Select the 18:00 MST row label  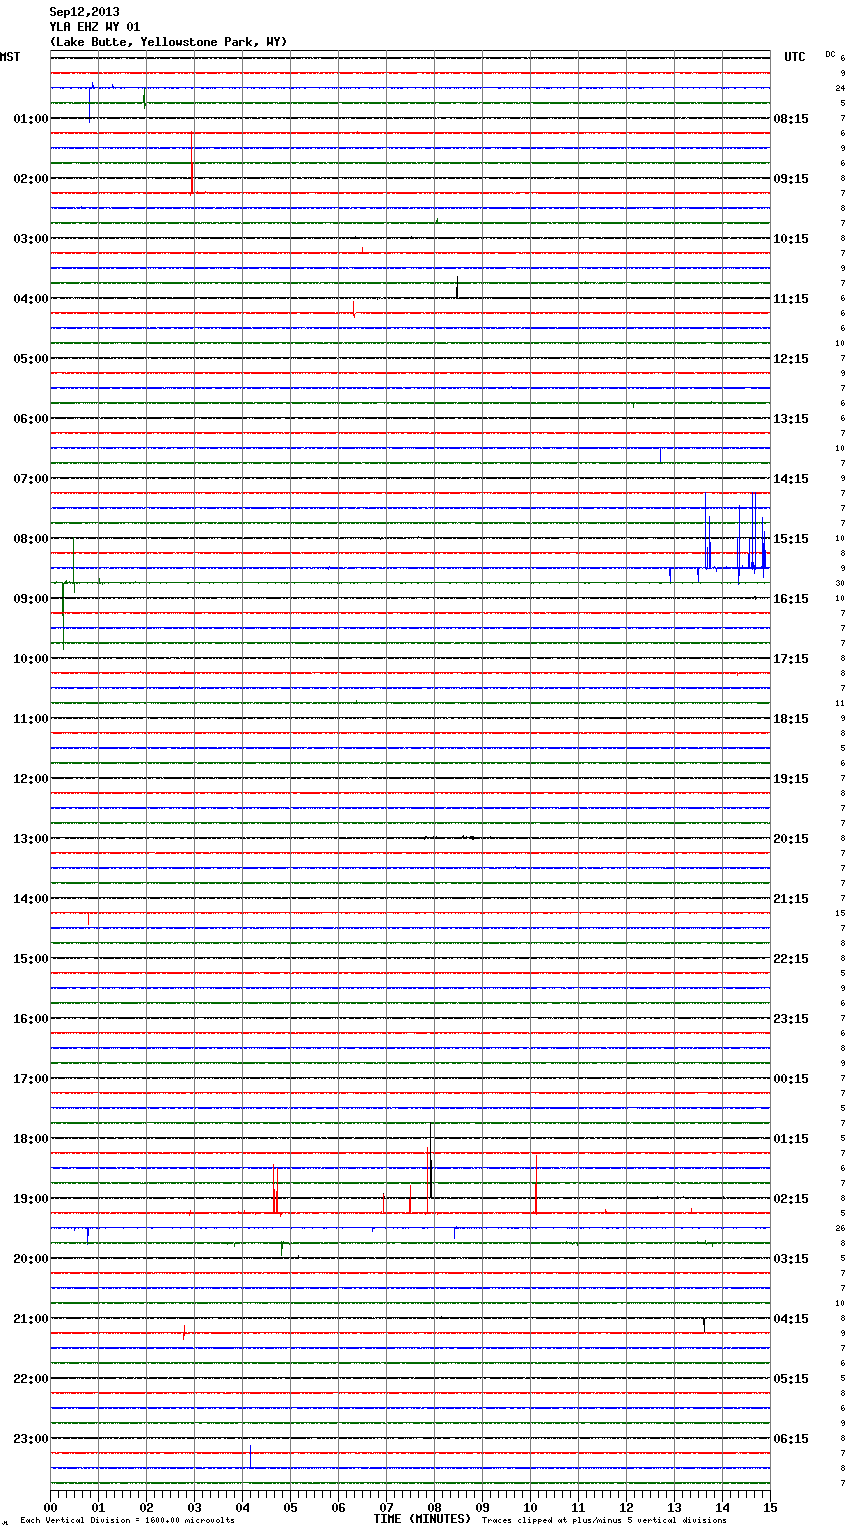31,1139
